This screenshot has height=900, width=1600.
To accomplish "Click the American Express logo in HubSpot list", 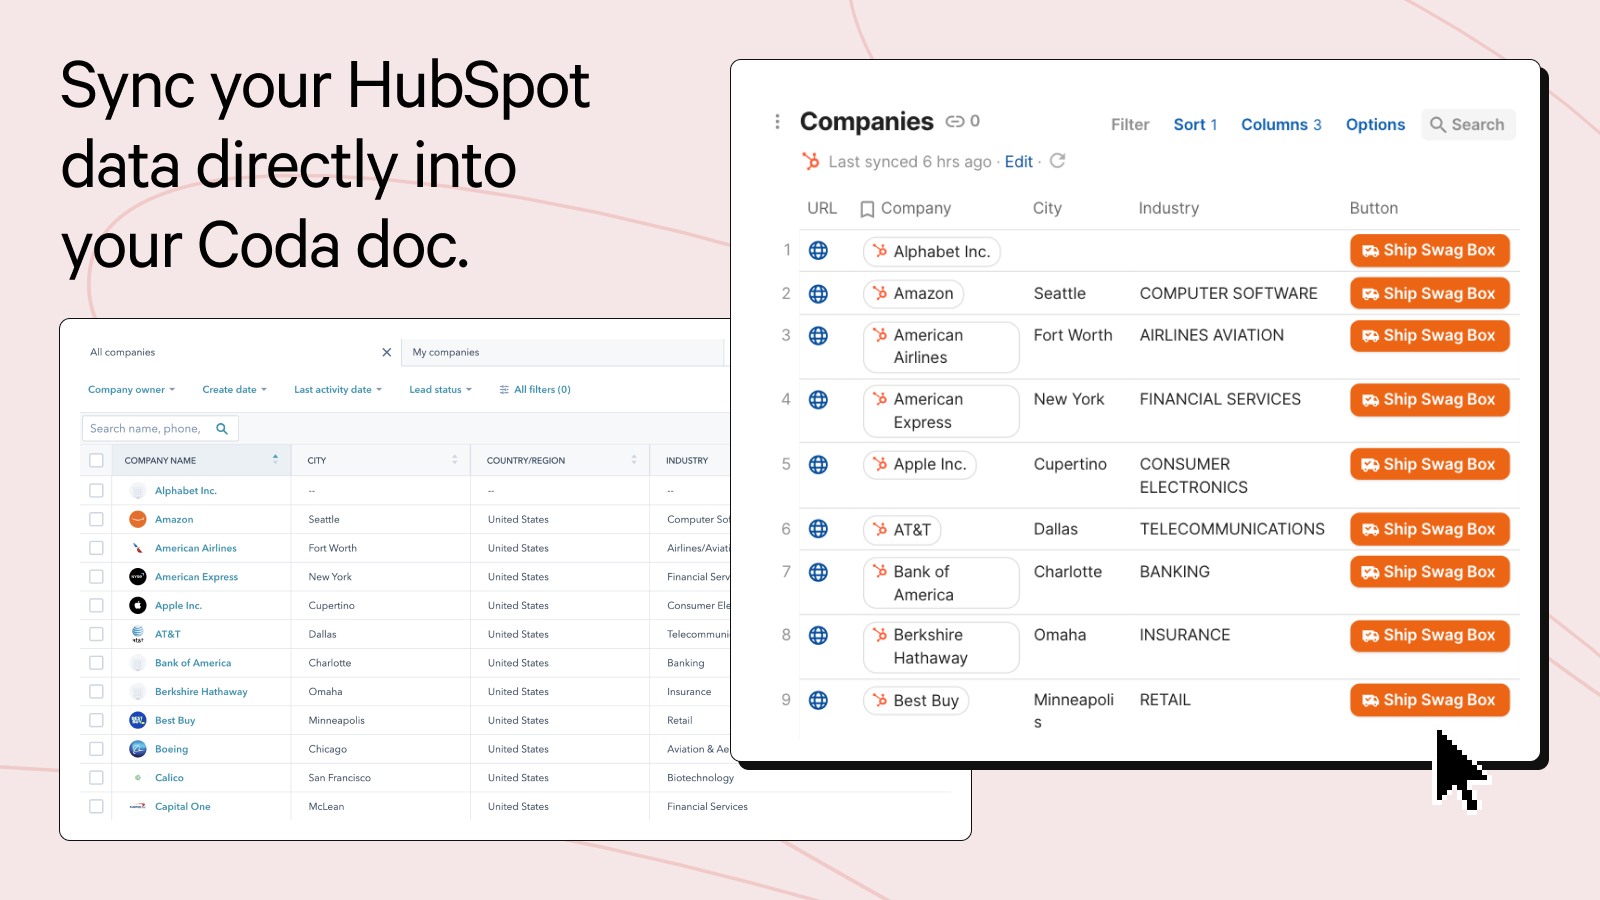I will tap(138, 577).
